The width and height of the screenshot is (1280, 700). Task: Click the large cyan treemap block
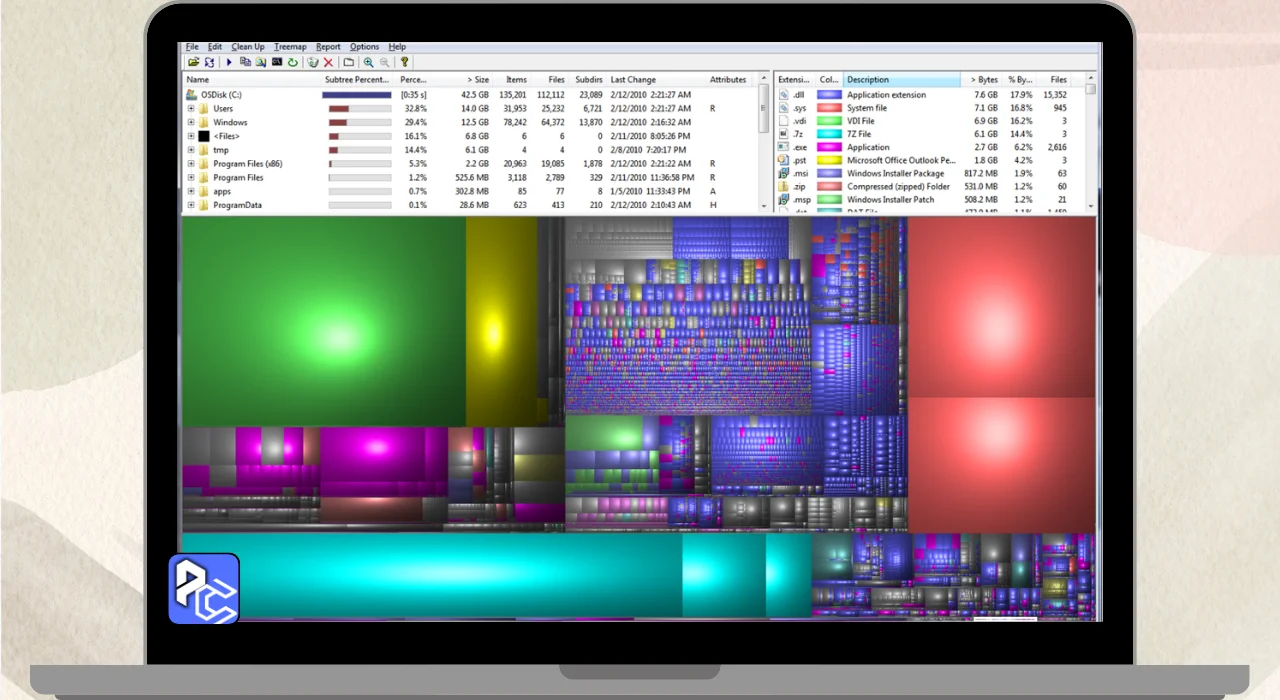432,576
